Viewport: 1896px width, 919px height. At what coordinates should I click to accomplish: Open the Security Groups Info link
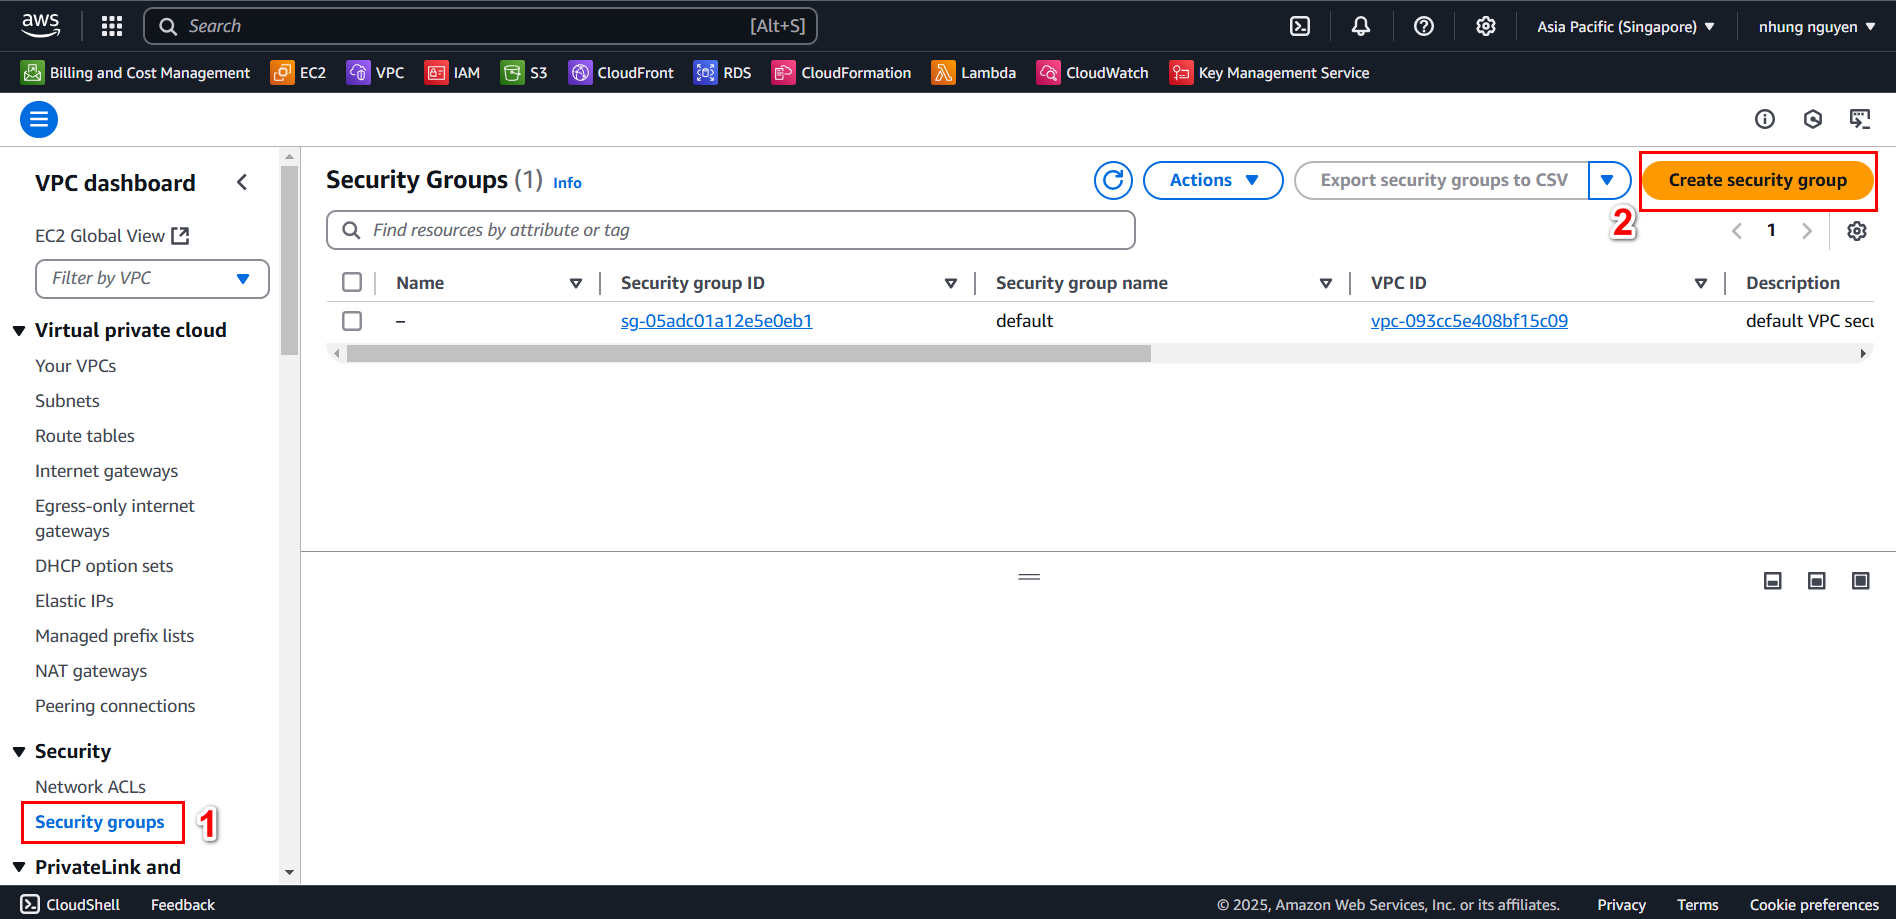(567, 183)
